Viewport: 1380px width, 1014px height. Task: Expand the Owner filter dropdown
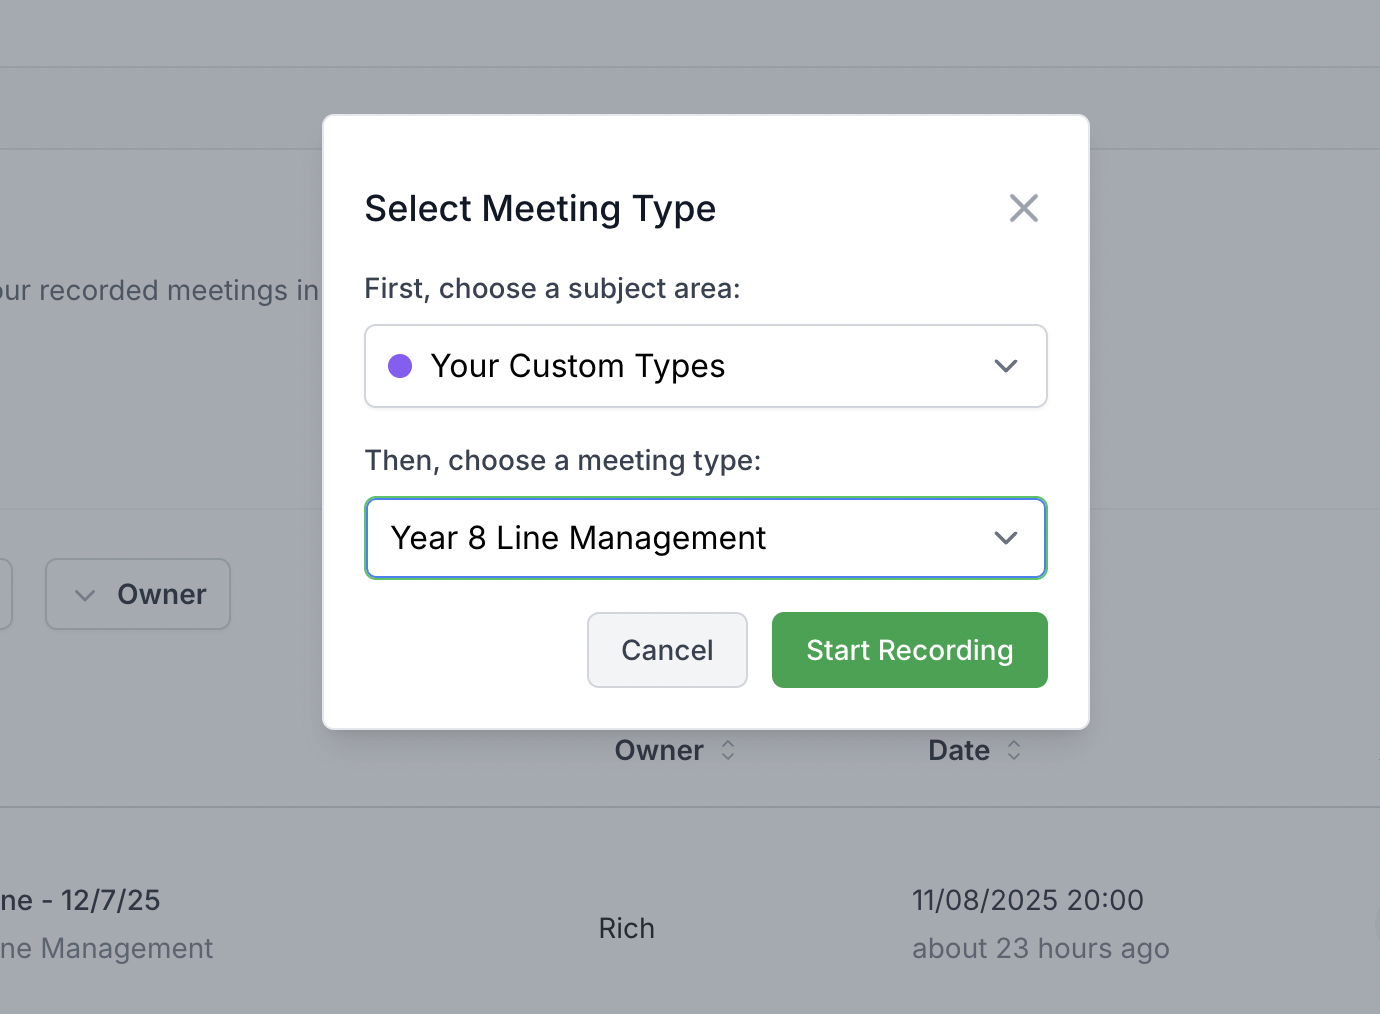137,594
